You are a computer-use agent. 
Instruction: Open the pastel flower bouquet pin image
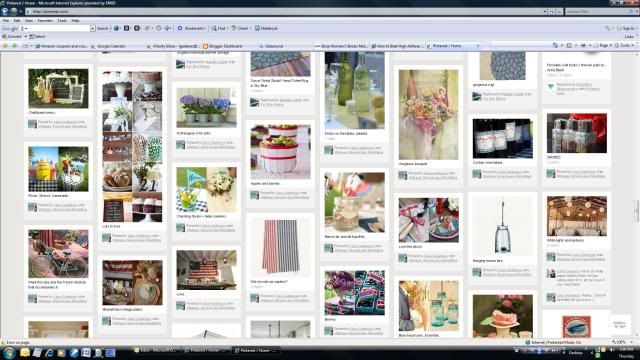tap(429, 115)
